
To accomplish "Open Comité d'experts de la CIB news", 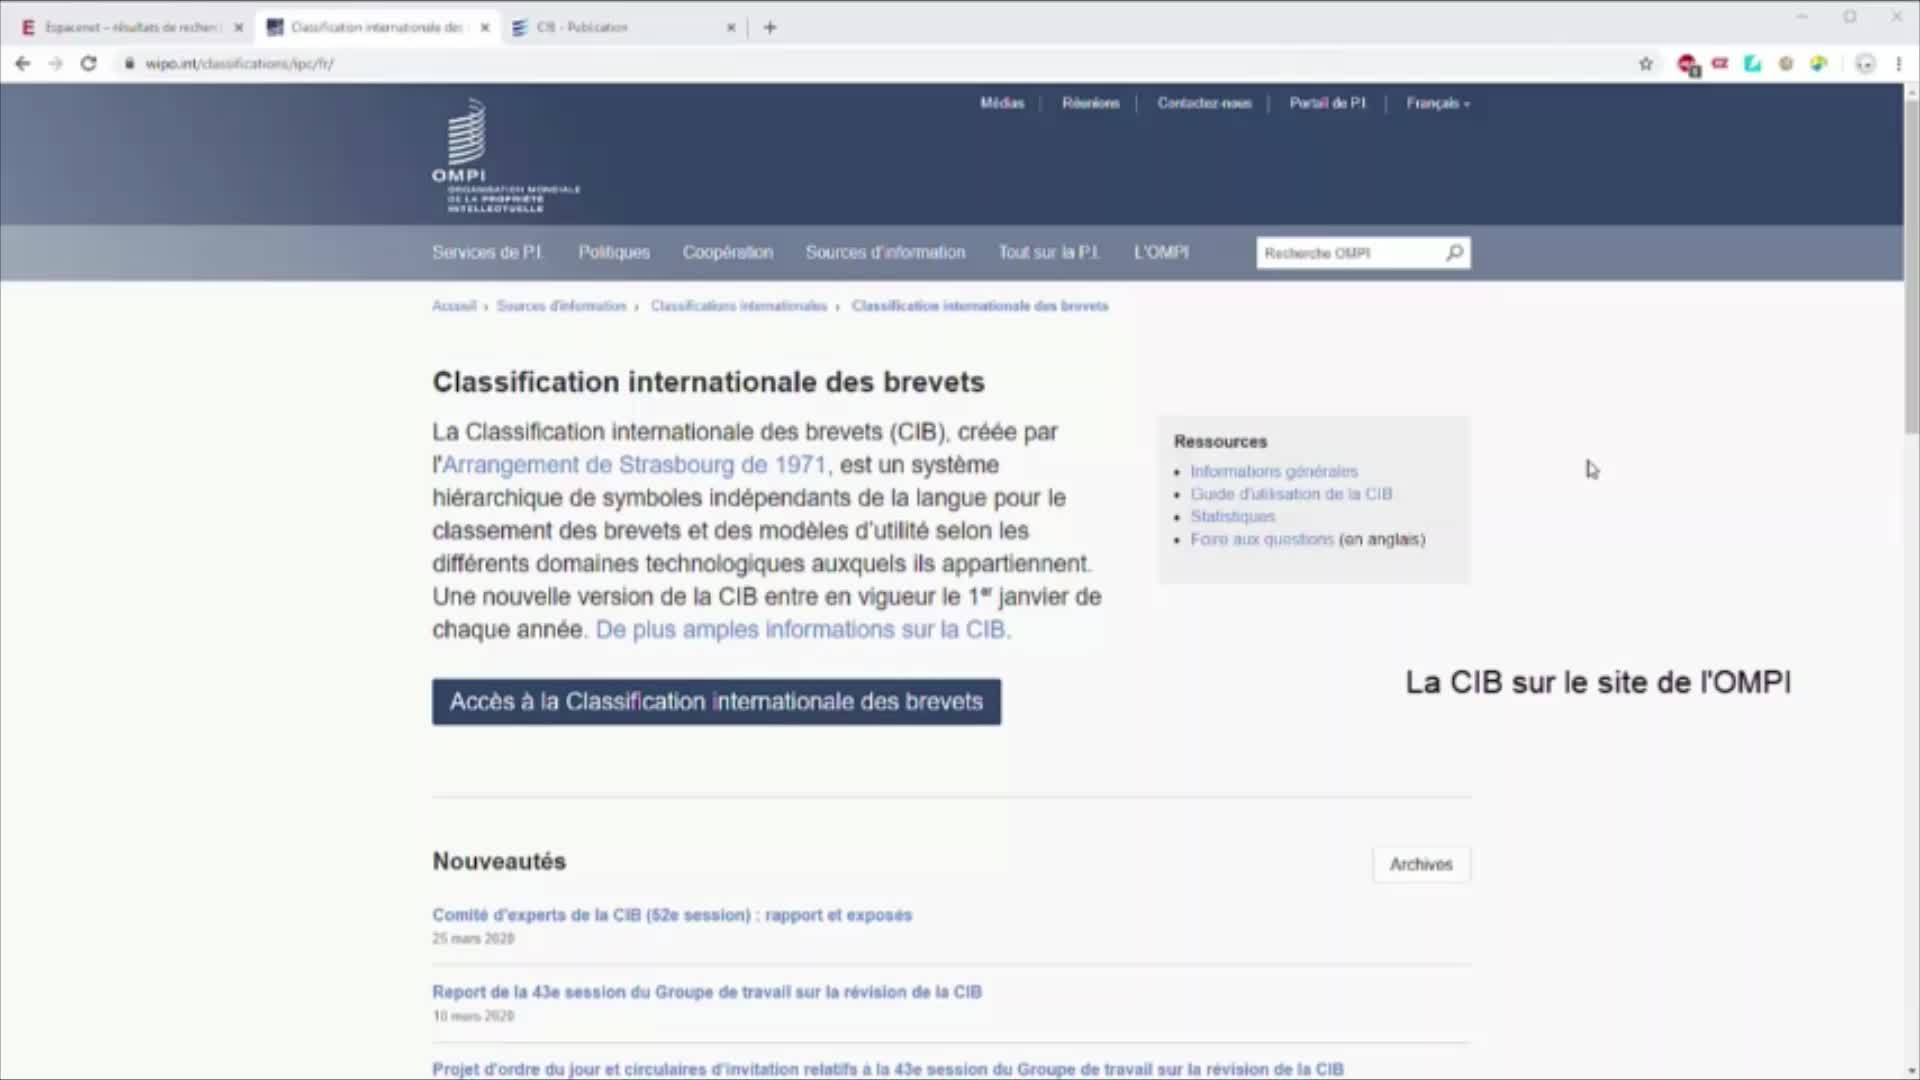I will click(672, 915).
